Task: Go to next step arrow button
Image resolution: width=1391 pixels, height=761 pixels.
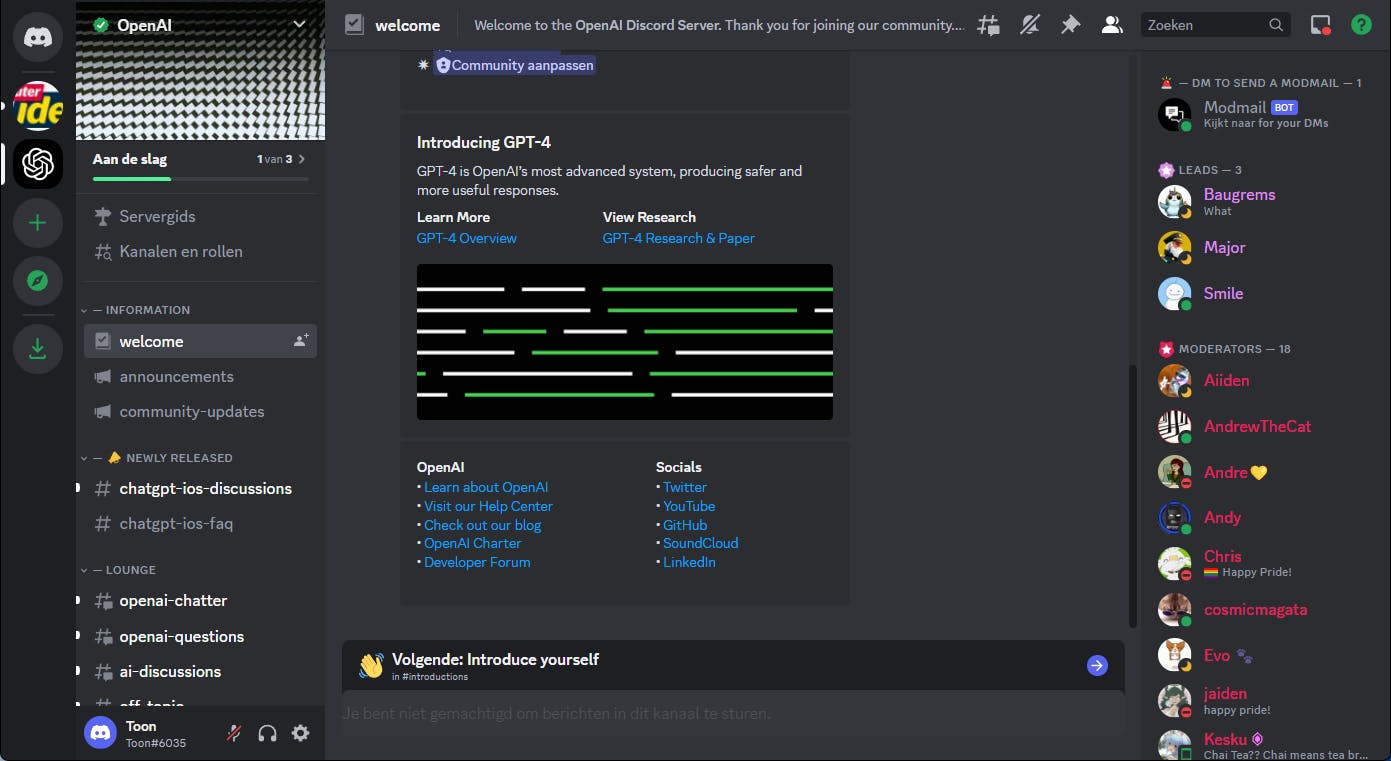Action: [x=1097, y=666]
